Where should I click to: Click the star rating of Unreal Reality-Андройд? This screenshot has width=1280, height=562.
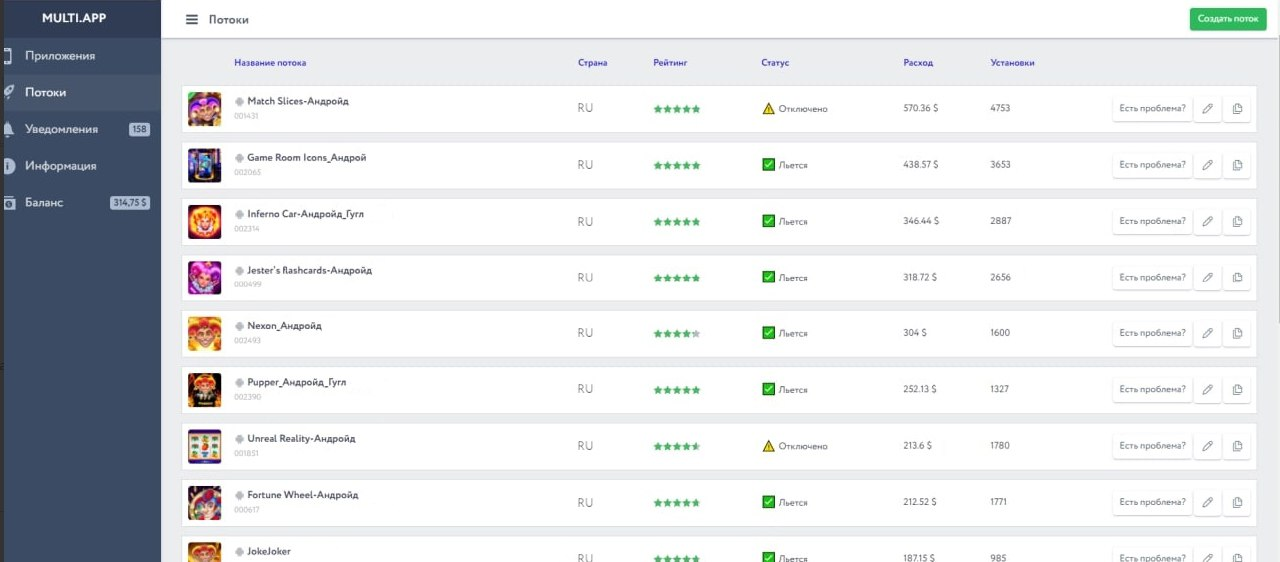coord(677,446)
